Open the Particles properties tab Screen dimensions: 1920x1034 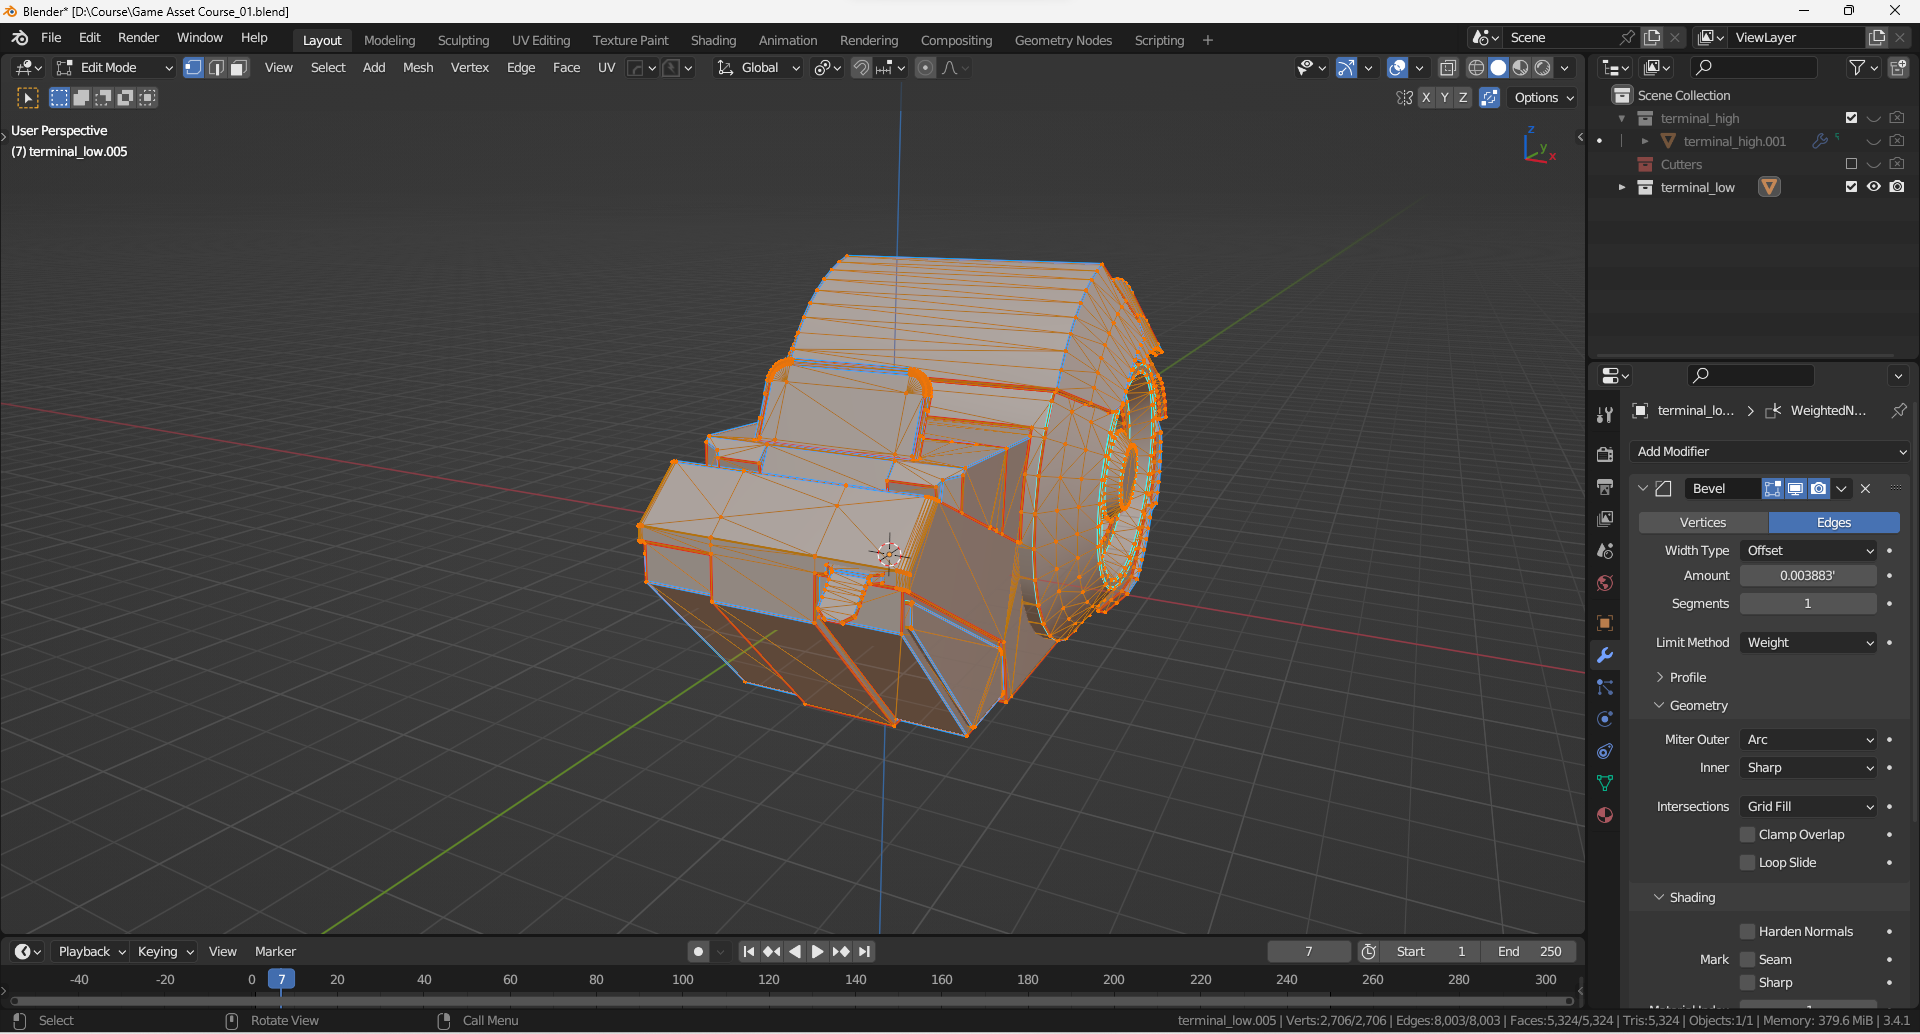coord(1605,687)
